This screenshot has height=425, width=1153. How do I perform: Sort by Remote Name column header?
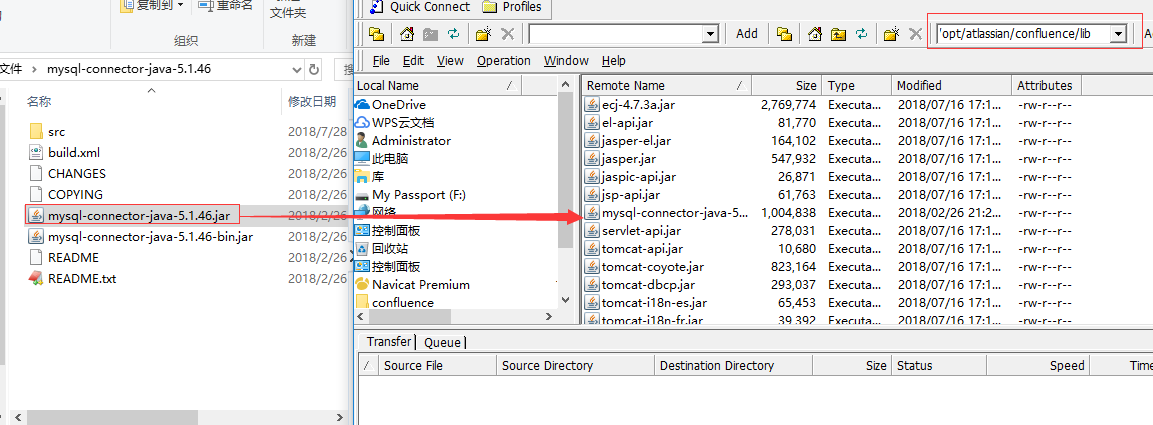(667, 85)
